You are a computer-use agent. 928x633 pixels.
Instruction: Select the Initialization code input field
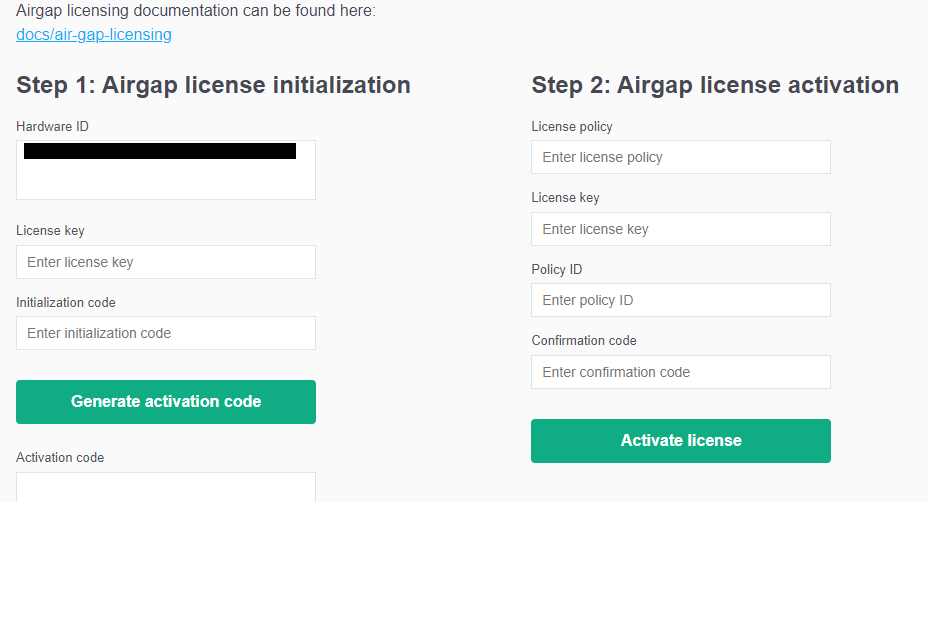(166, 333)
